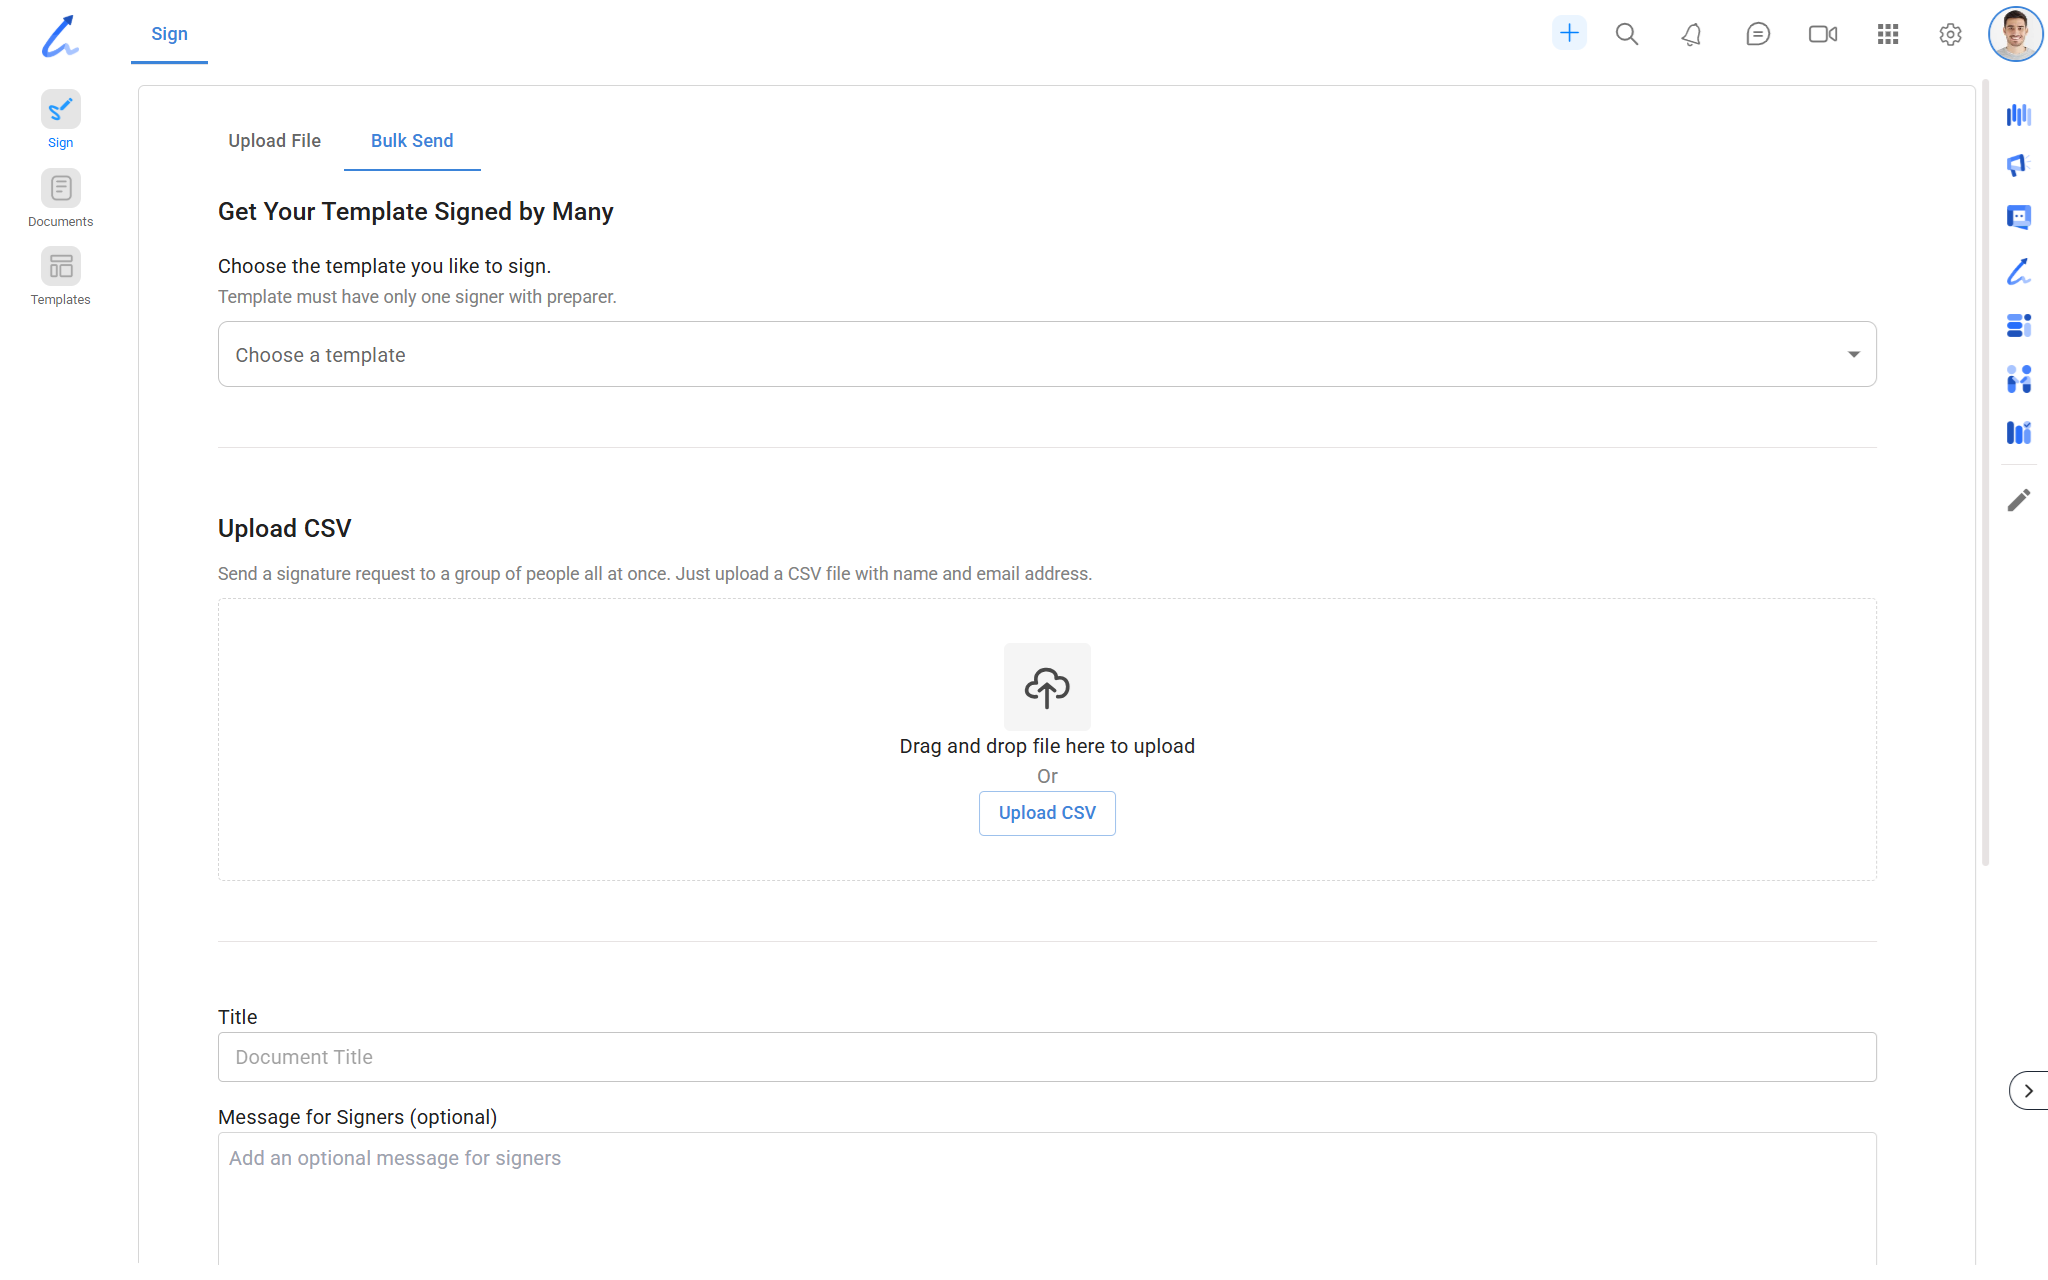Open the notifications bell
The image size is (2048, 1280).
point(1691,35)
